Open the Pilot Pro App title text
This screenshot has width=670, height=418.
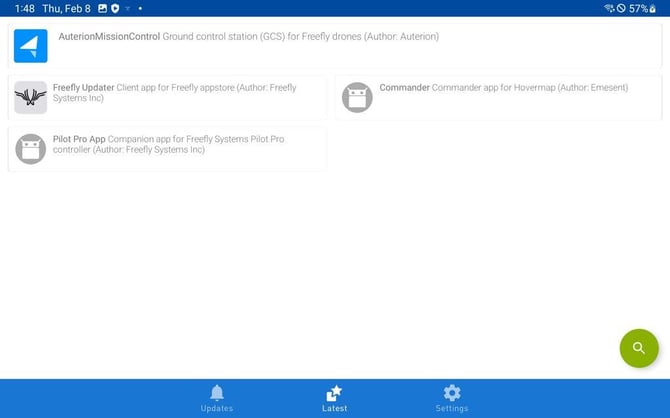[79, 139]
